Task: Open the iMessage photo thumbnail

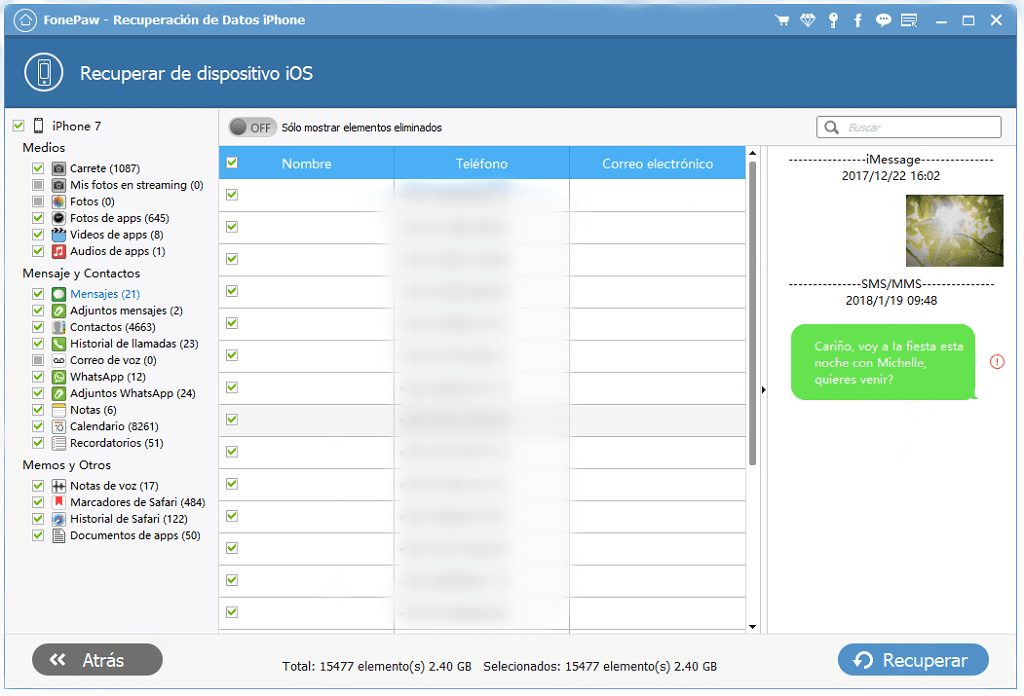Action: coord(954,230)
